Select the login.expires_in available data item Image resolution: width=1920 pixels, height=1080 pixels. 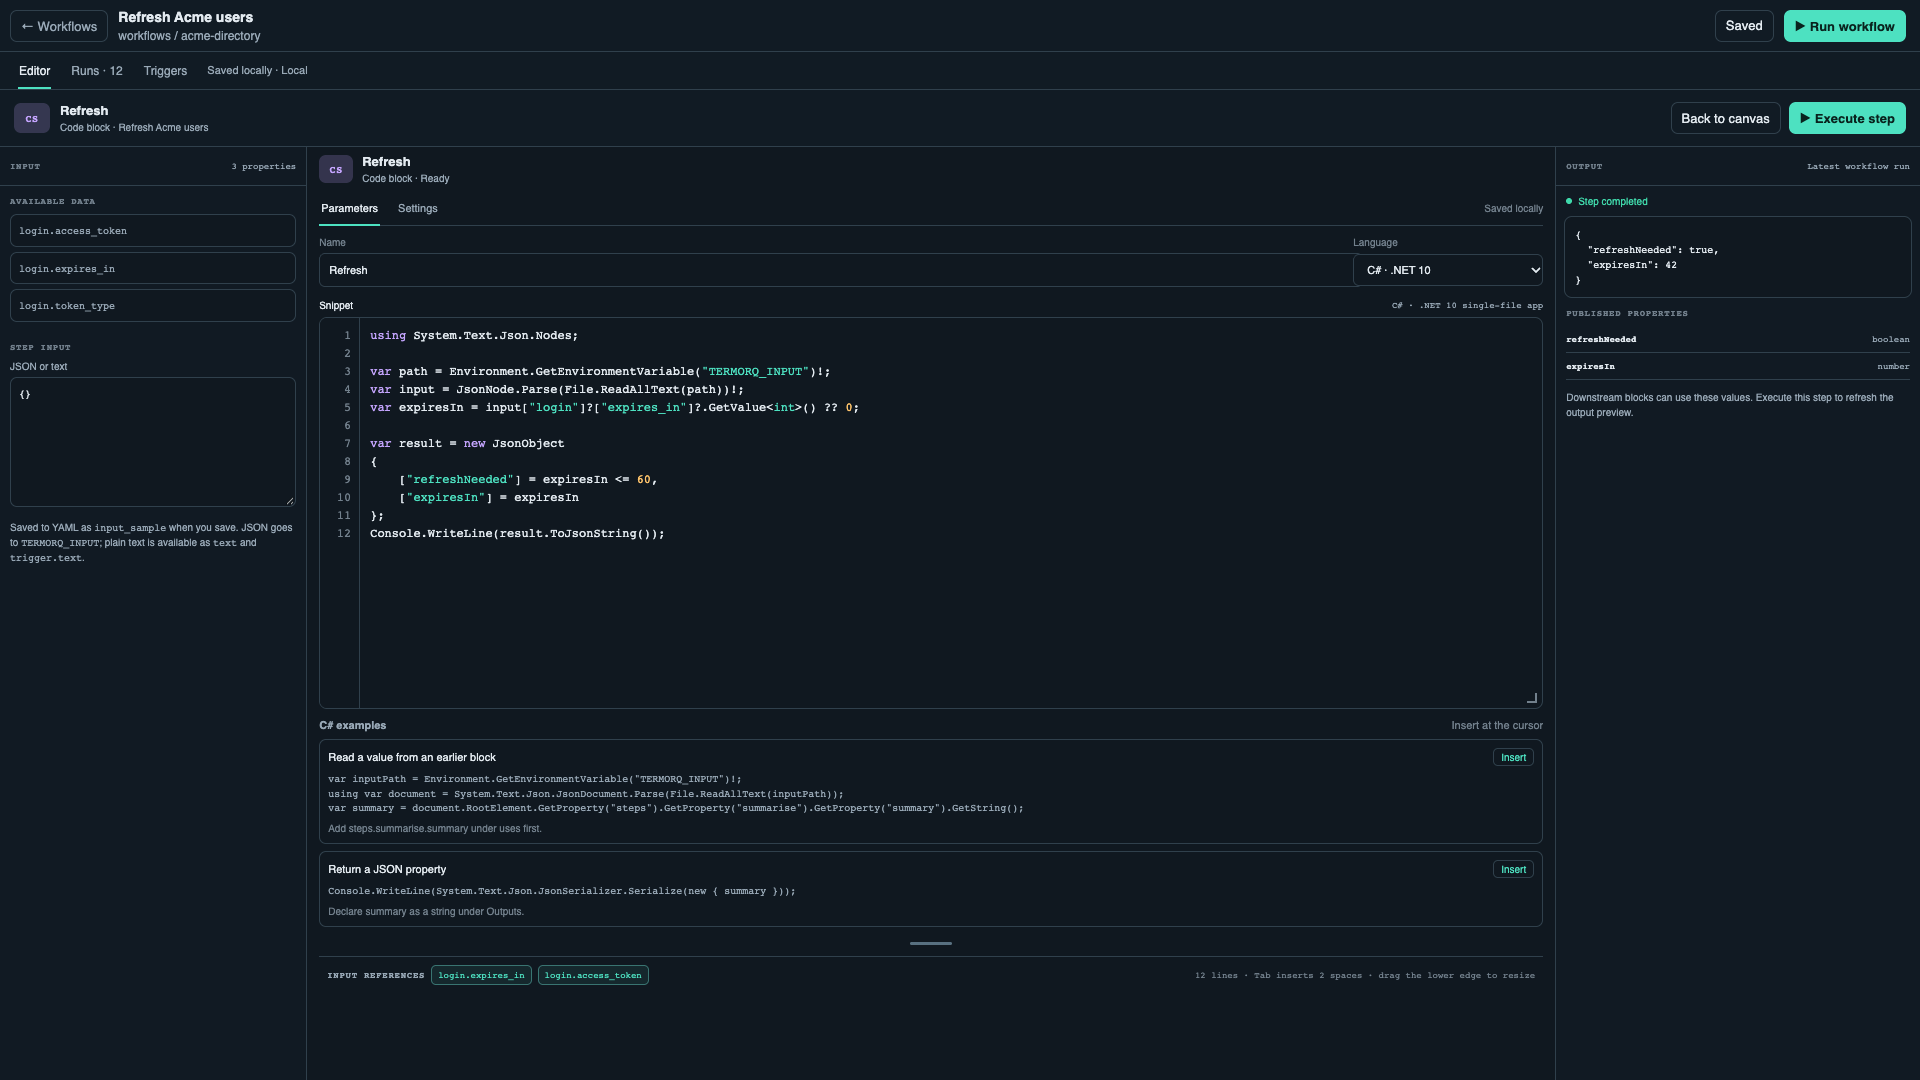click(153, 268)
